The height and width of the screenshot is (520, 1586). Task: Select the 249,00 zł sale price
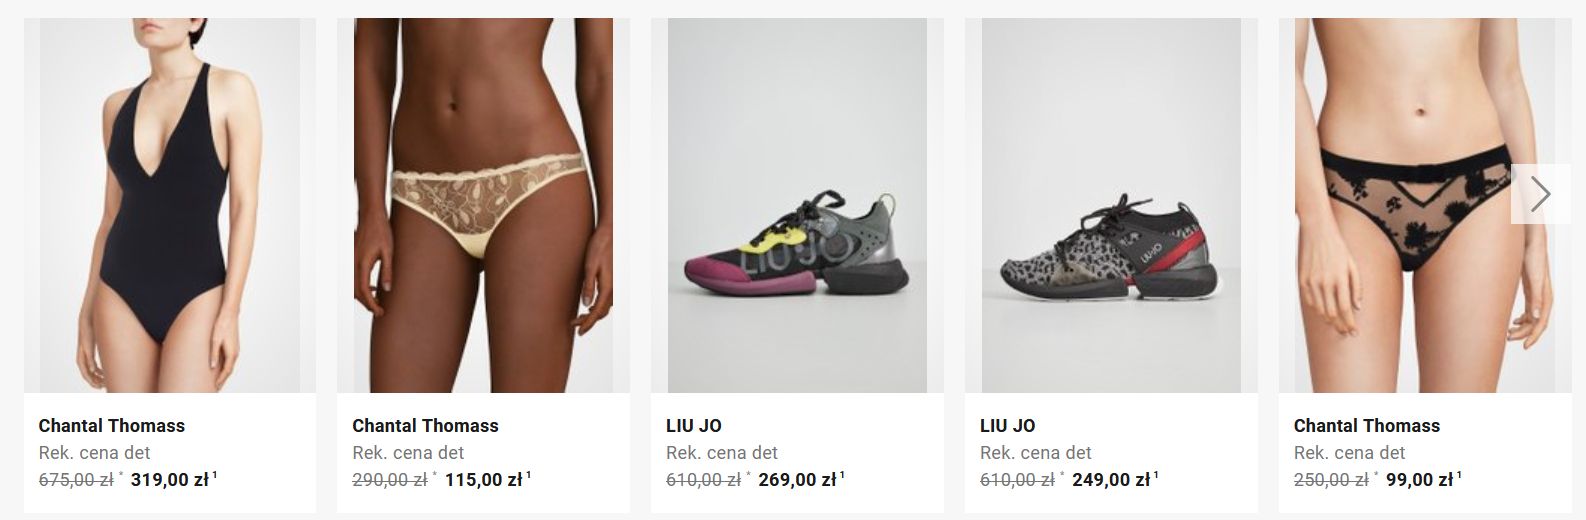pyautogui.click(x=1111, y=479)
